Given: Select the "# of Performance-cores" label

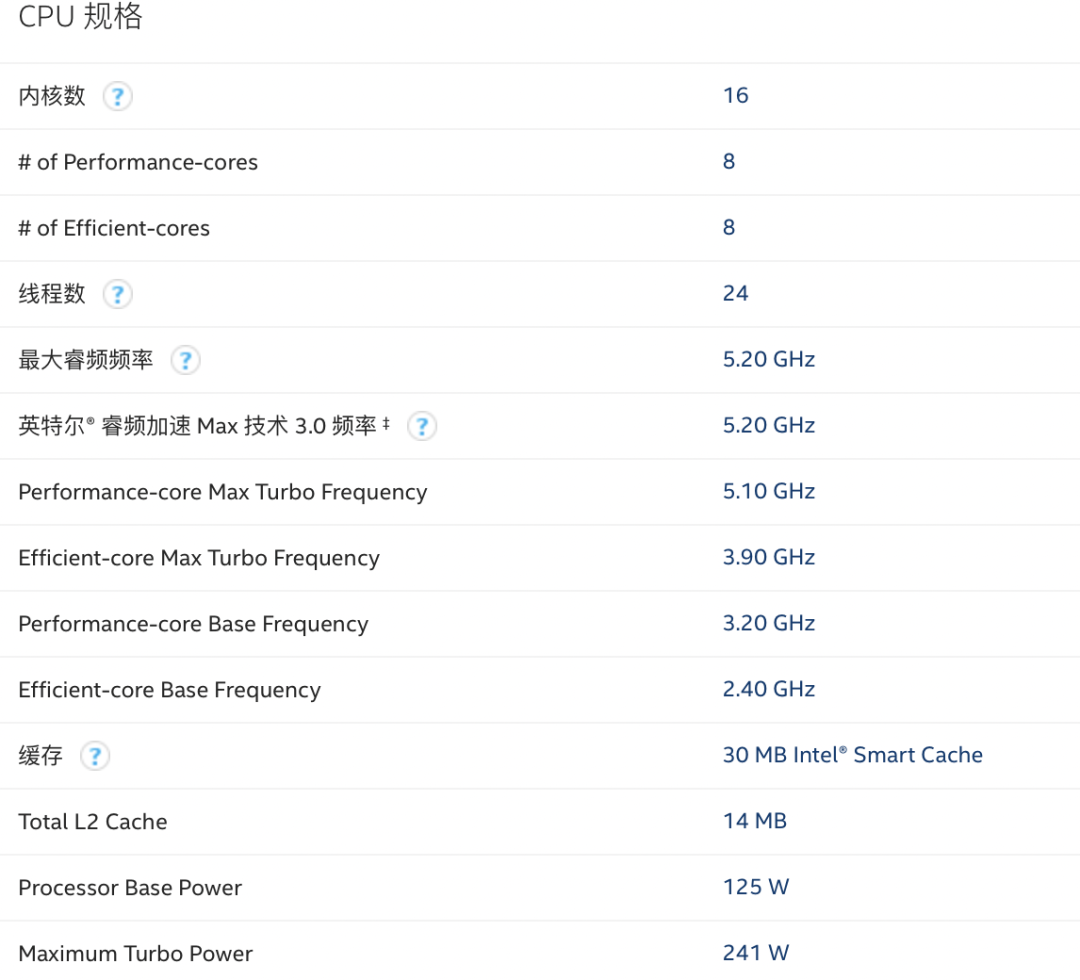Looking at the screenshot, I should point(138,162).
